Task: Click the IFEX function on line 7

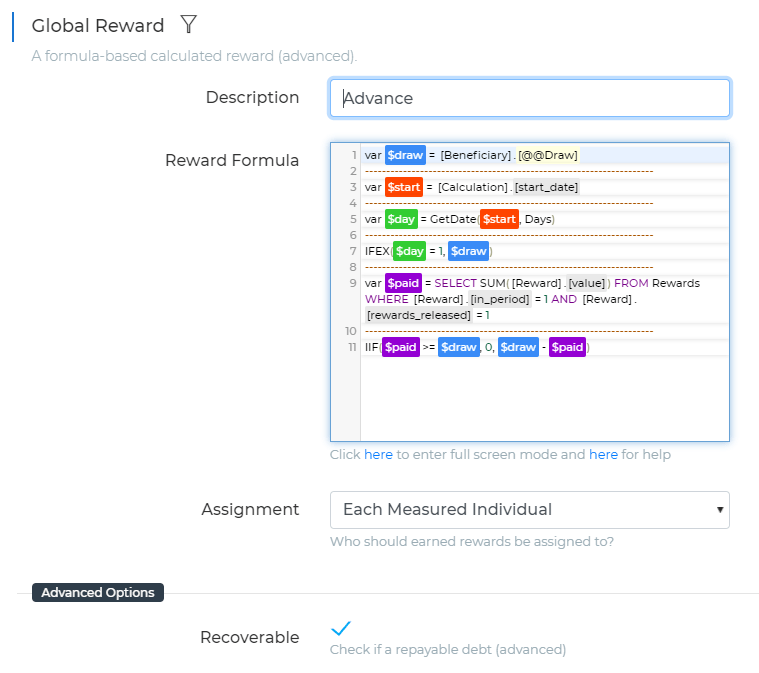Action: [377, 251]
